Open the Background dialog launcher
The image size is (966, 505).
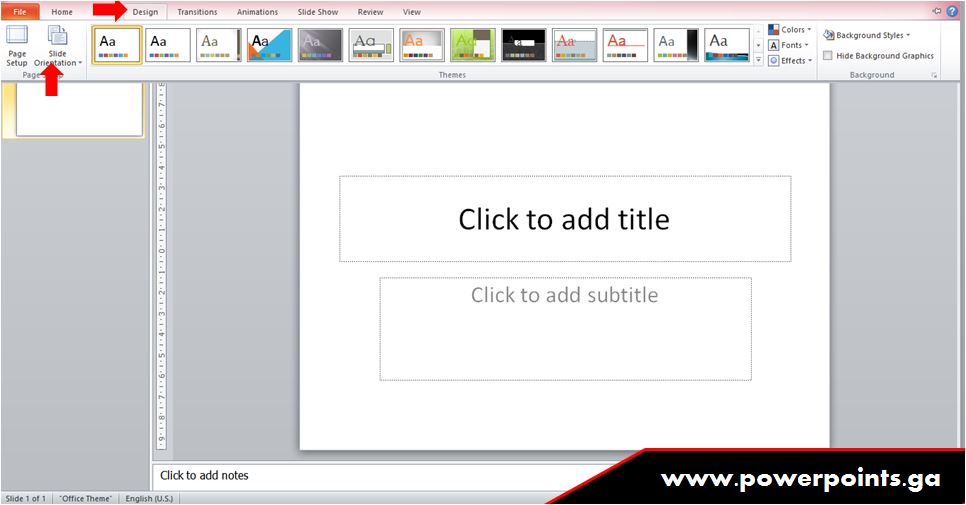click(934, 75)
